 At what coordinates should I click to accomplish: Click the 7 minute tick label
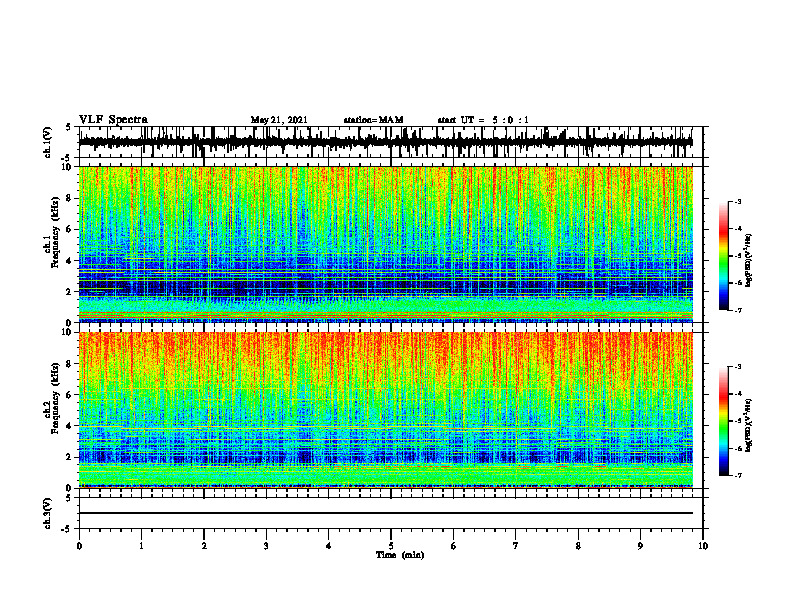coord(516,546)
